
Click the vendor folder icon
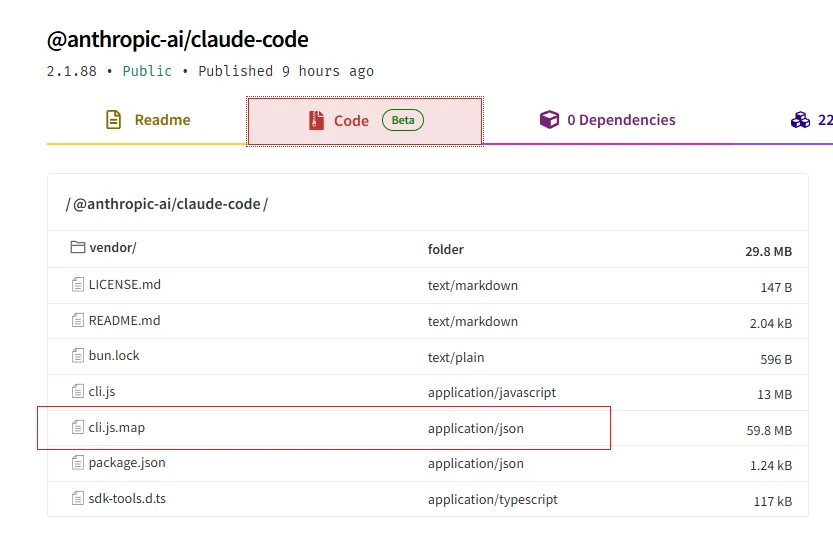pyautogui.click(x=78, y=248)
